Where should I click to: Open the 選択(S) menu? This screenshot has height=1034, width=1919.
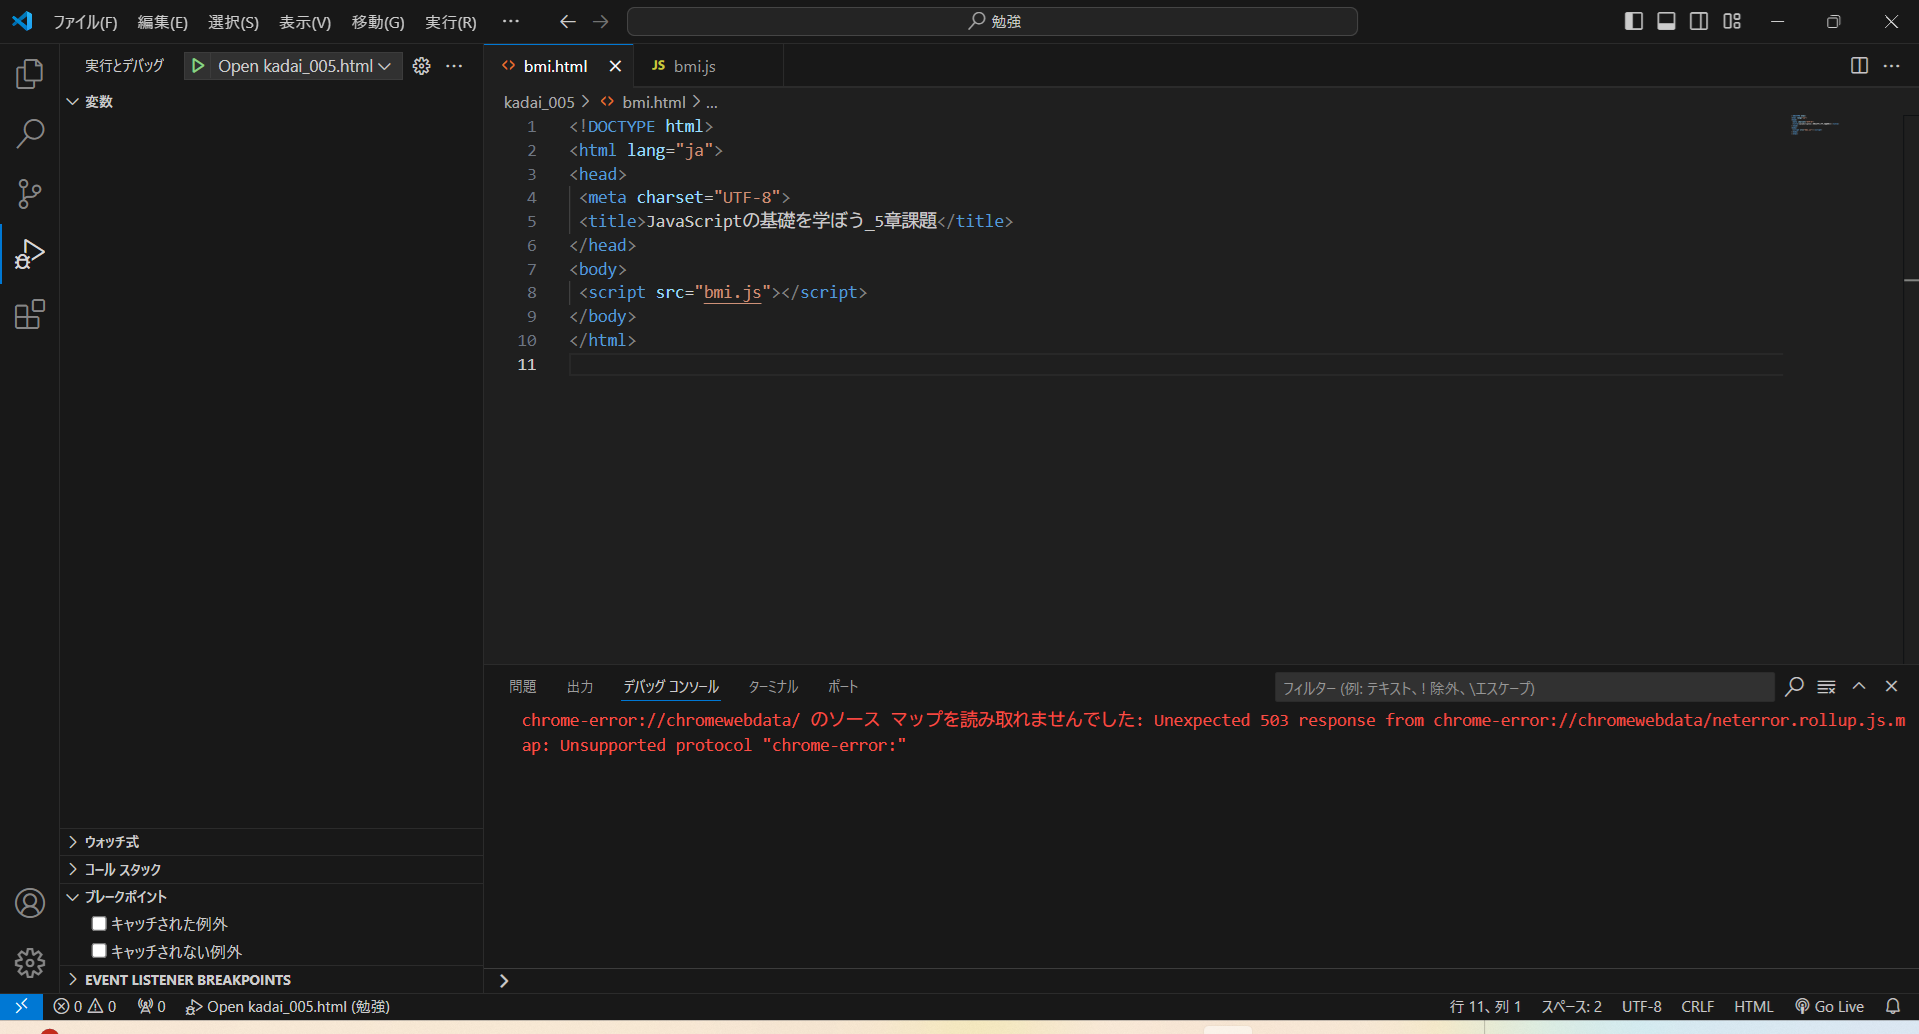[x=233, y=22]
